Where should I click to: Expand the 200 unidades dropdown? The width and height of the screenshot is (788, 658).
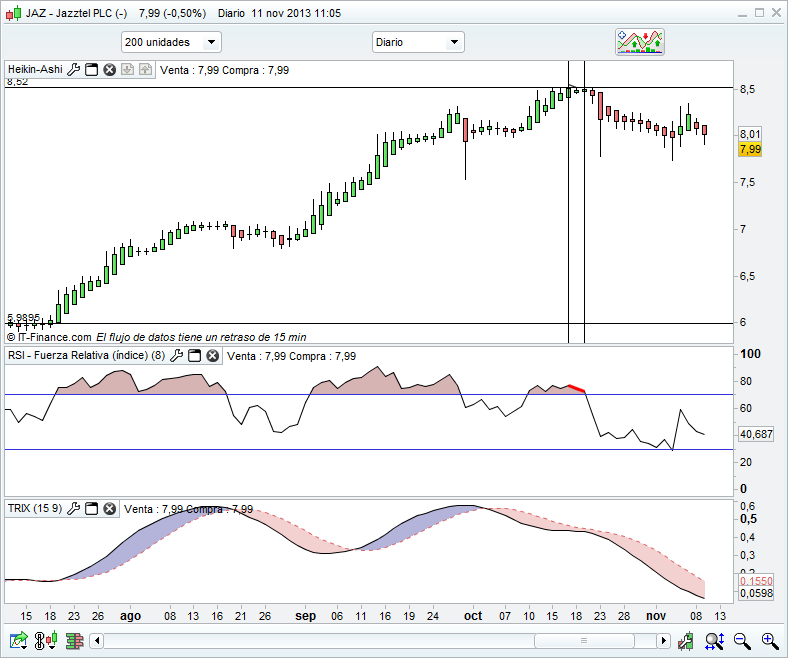pyautogui.click(x=170, y=42)
